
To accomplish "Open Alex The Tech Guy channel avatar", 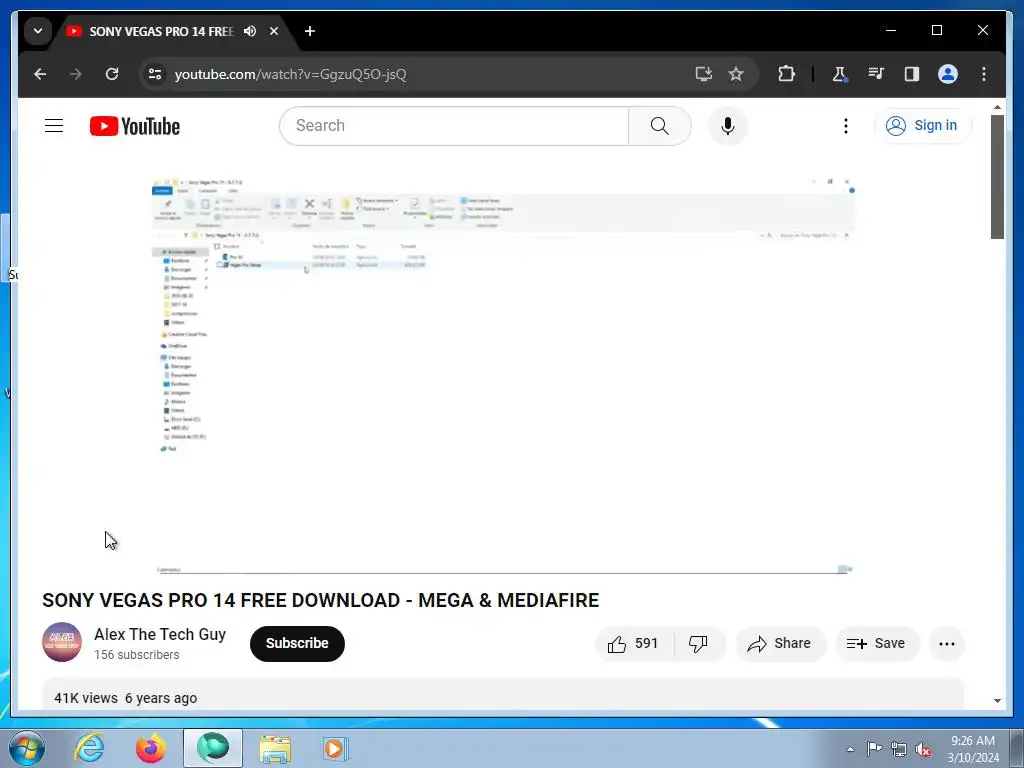I will pos(62,642).
